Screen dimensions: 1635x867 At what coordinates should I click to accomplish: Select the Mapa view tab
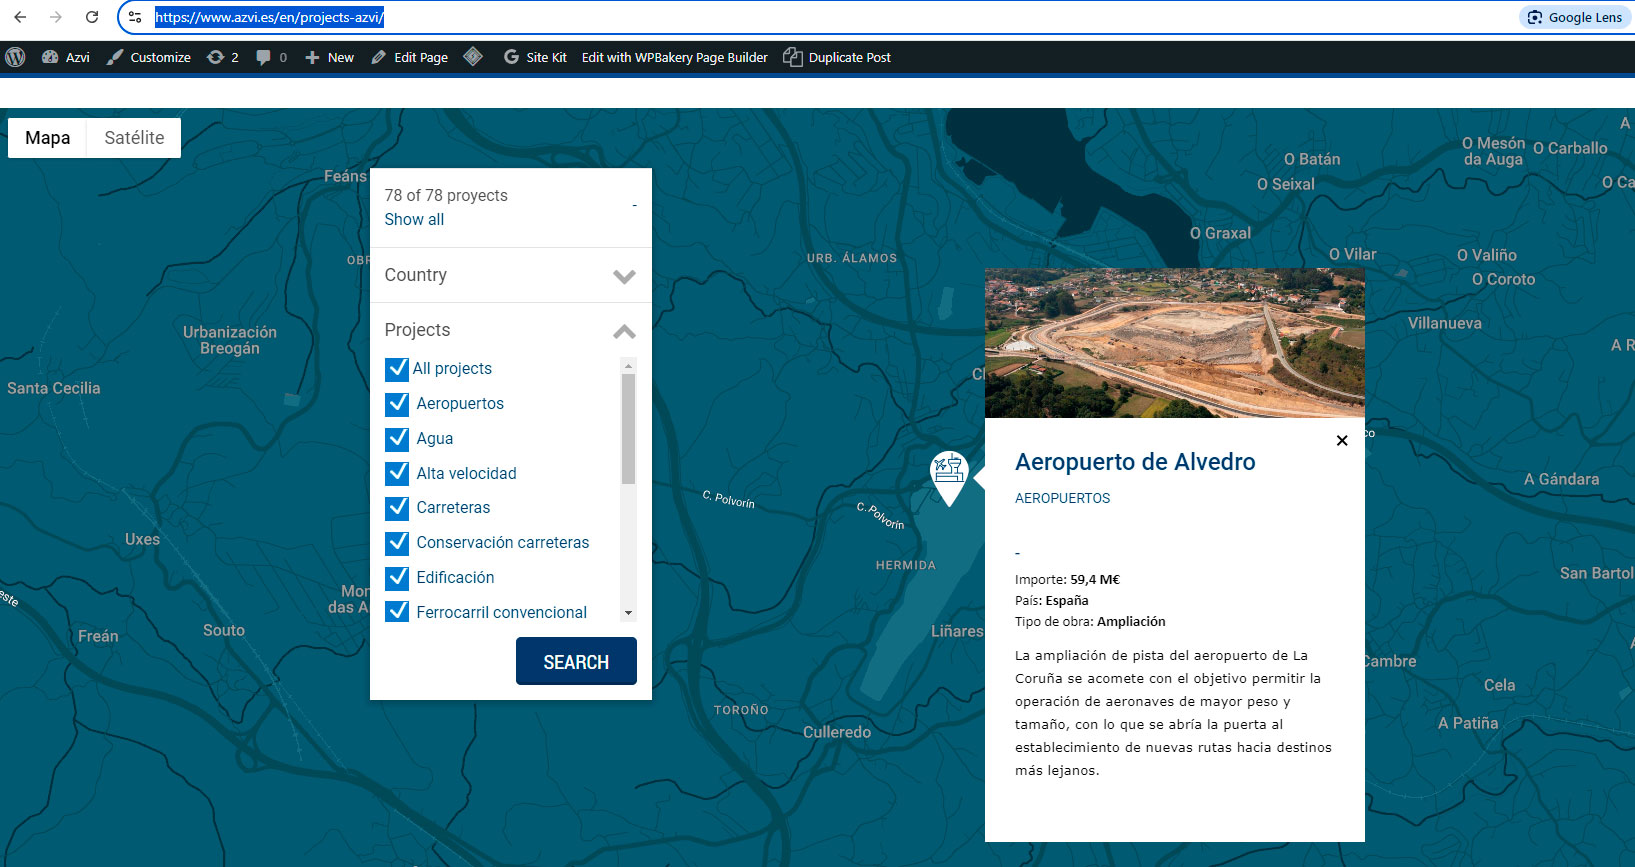[47, 138]
